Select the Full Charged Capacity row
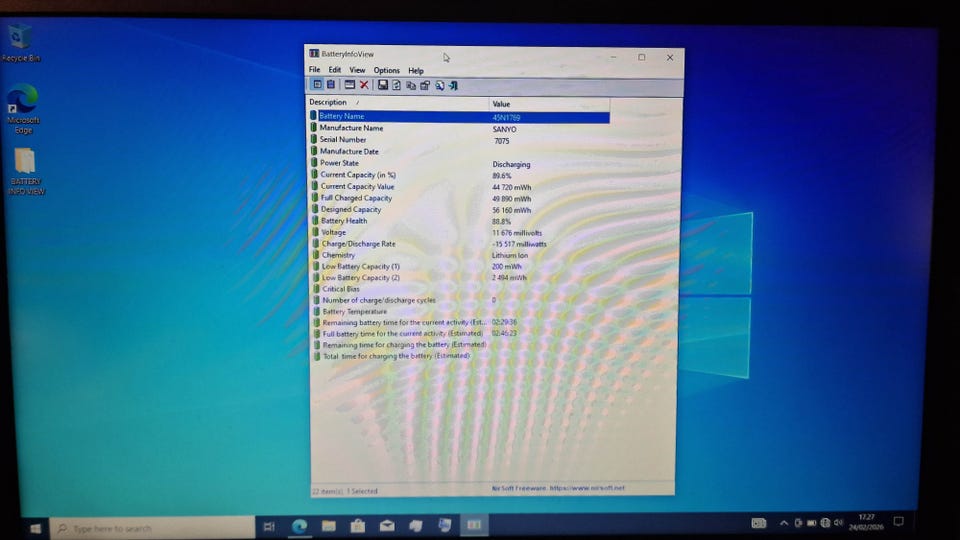 tap(460, 198)
